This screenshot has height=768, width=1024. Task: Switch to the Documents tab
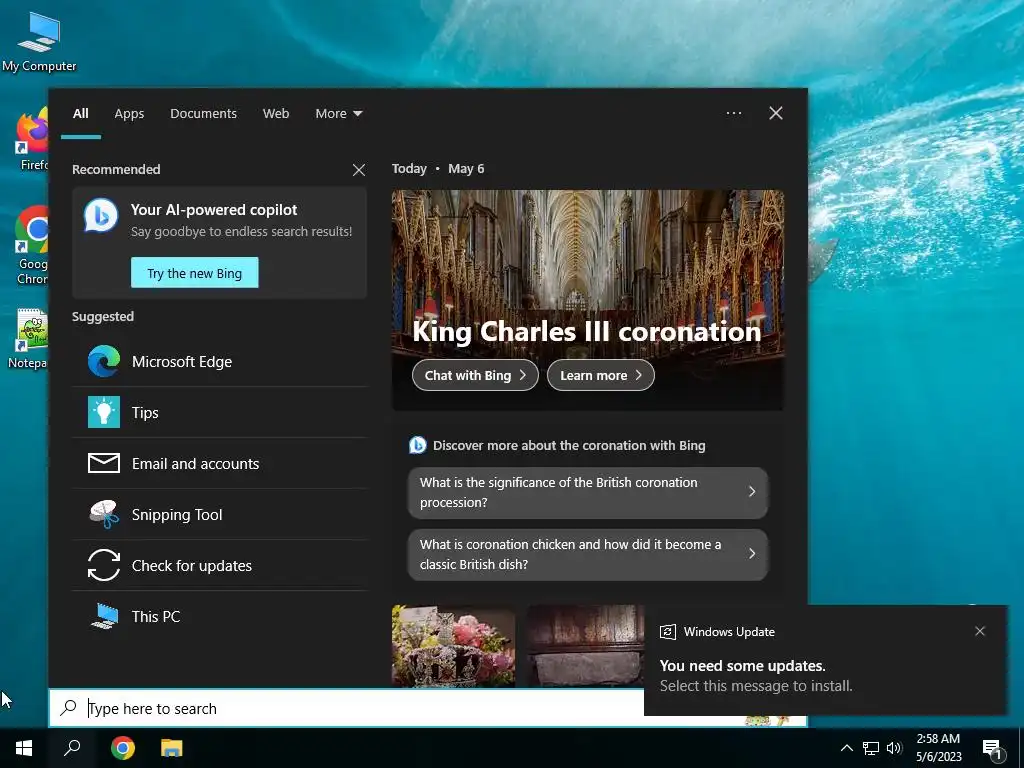(x=203, y=114)
